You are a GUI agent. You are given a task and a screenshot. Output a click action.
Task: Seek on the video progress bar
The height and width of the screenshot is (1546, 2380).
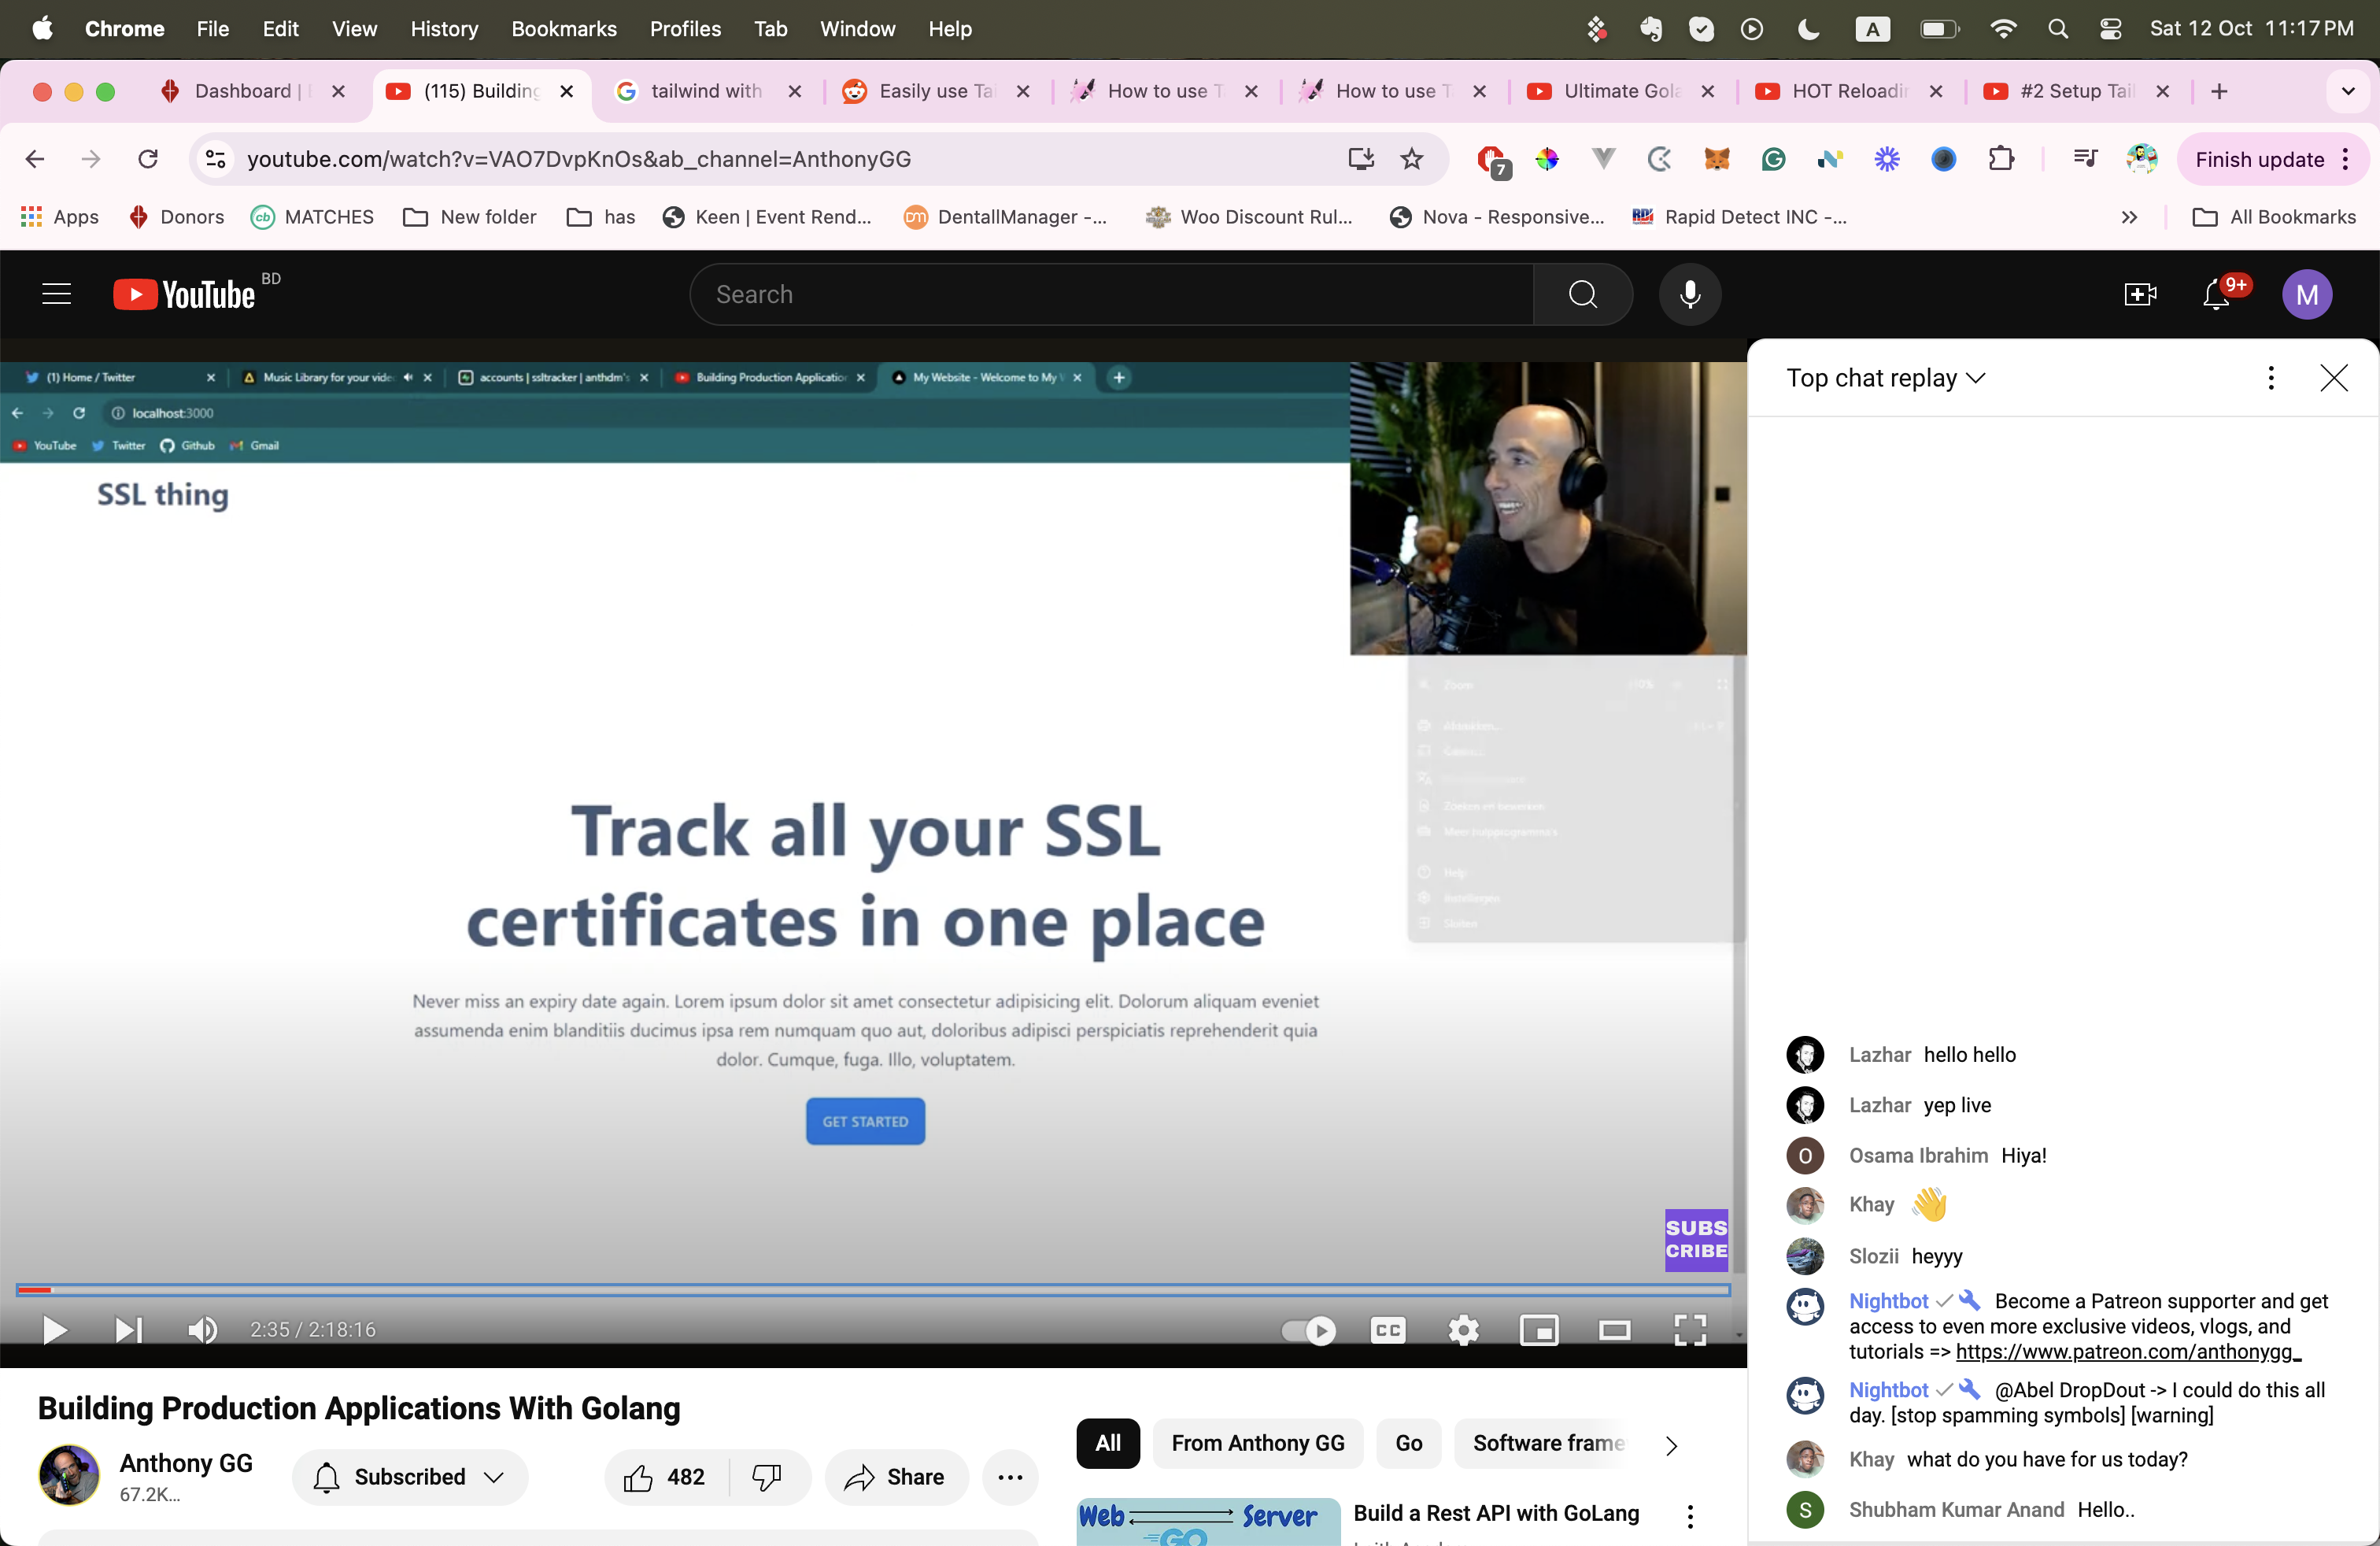pos(872,1290)
